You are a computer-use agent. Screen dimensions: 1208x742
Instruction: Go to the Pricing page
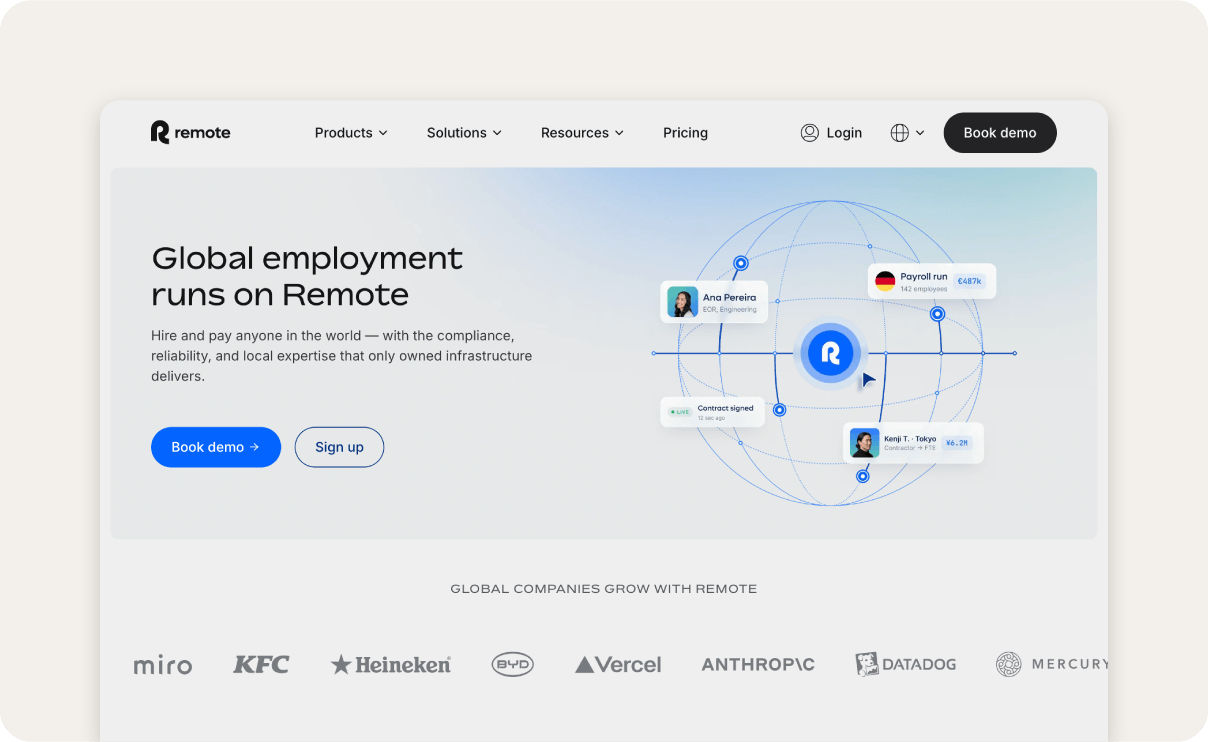[685, 132]
